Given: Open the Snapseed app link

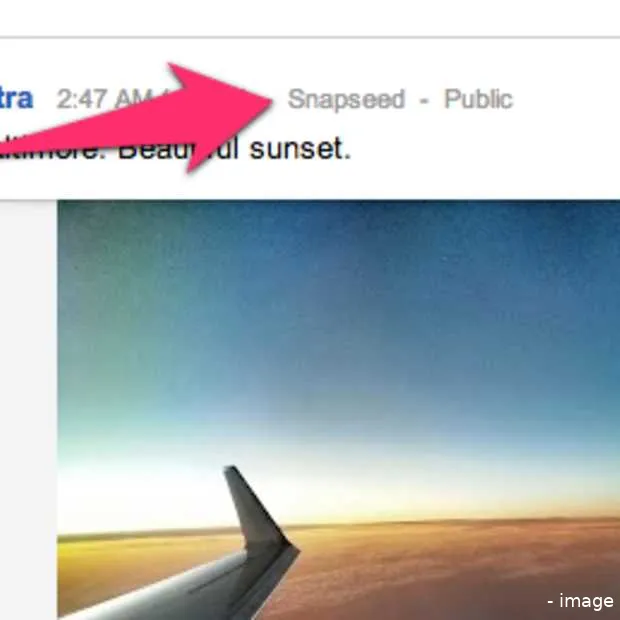Looking at the screenshot, I should 346,99.
